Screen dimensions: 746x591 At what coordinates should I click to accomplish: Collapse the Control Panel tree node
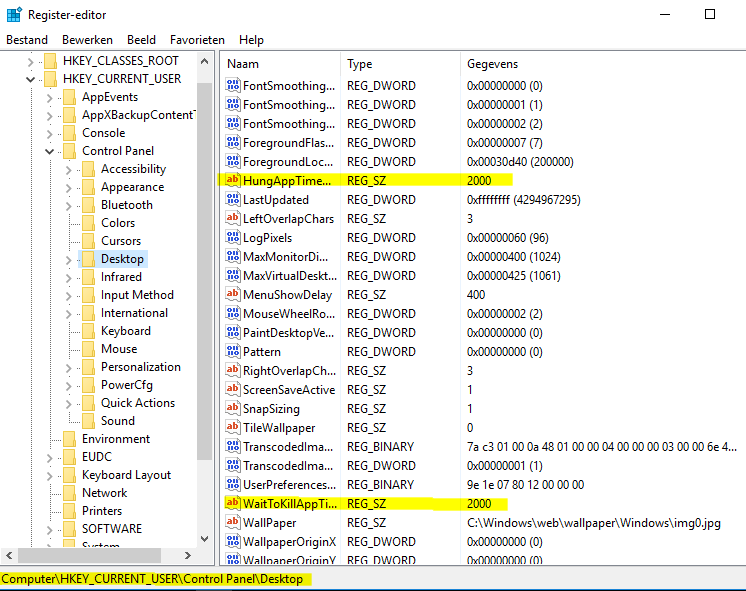pos(49,151)
